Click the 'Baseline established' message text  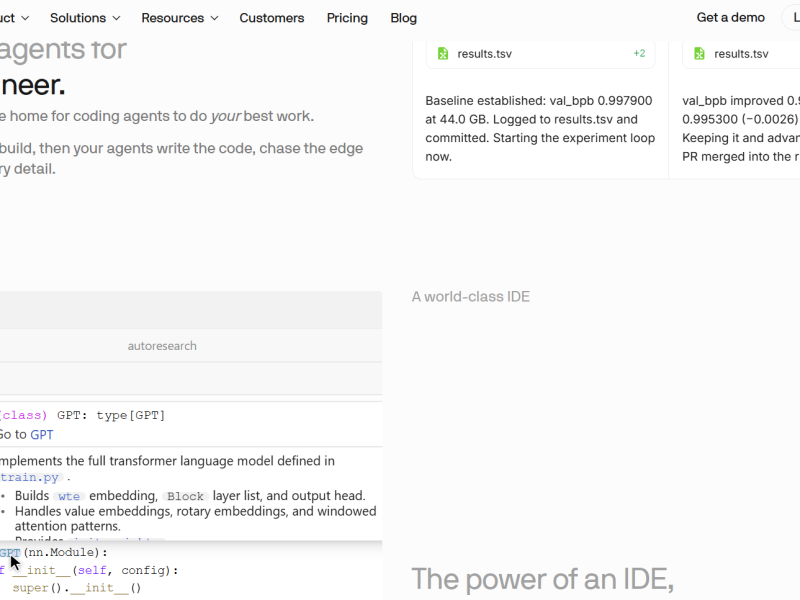tap(540, 129)
